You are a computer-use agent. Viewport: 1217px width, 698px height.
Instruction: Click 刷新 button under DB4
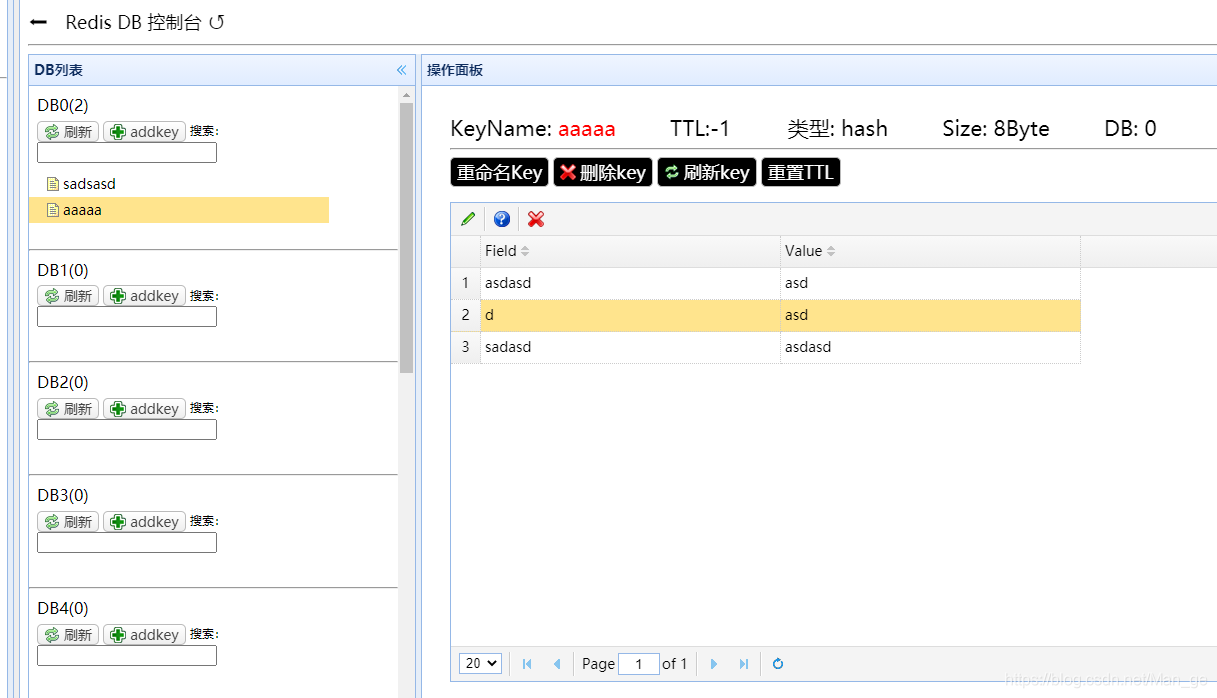click(x=68, y=635)
